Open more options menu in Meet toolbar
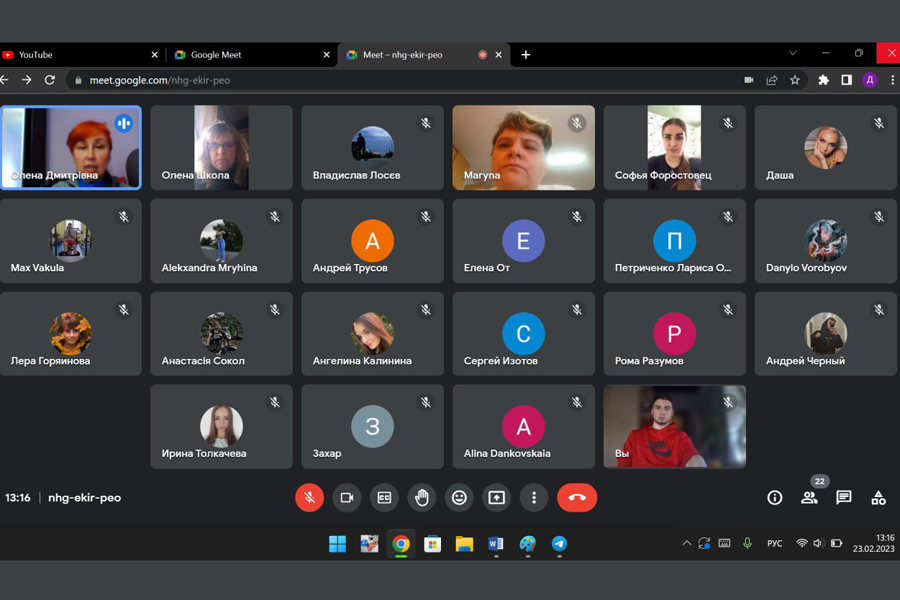Screen dimensions: 900x600 [534, 497]
